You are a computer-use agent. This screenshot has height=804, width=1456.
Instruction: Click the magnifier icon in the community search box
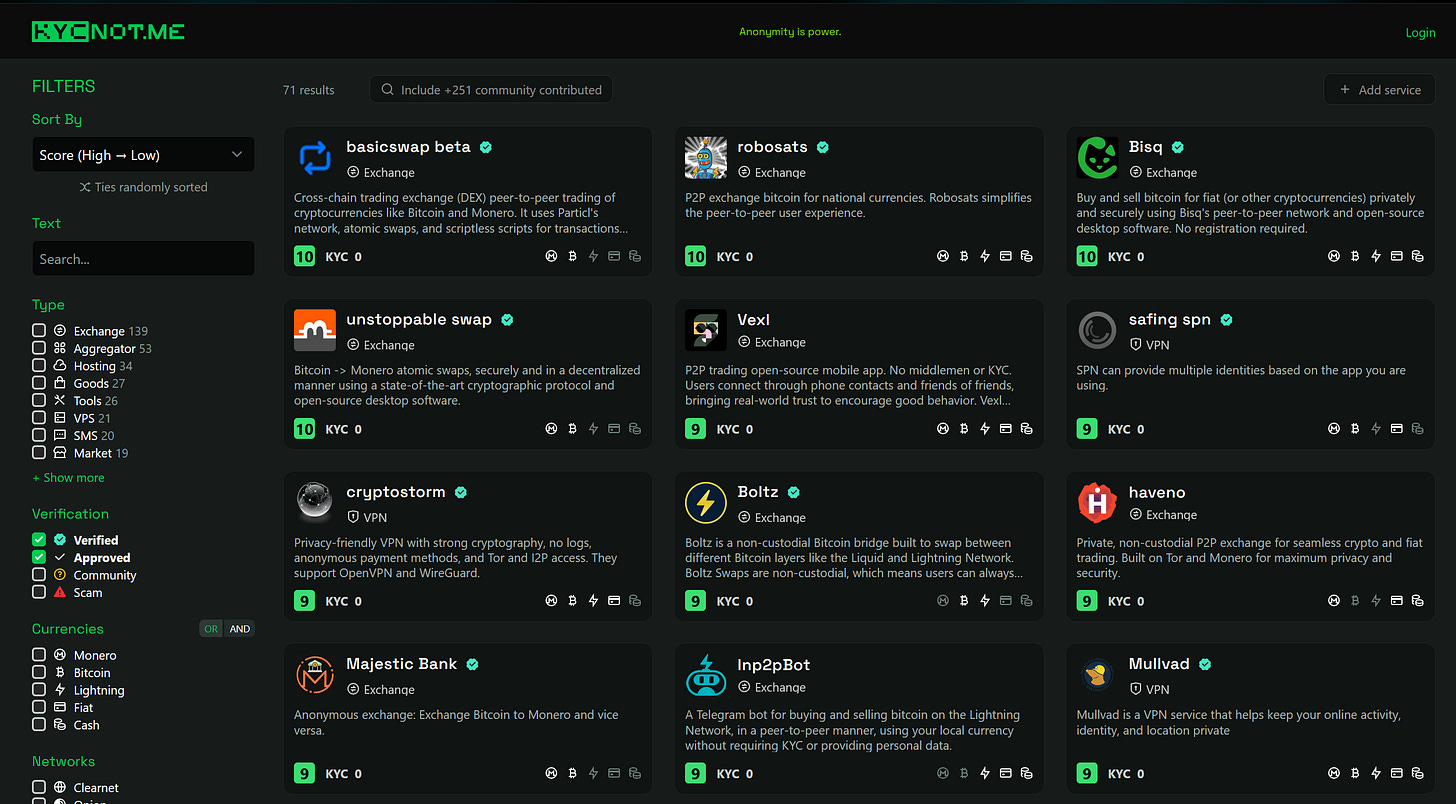pos(387,90)
